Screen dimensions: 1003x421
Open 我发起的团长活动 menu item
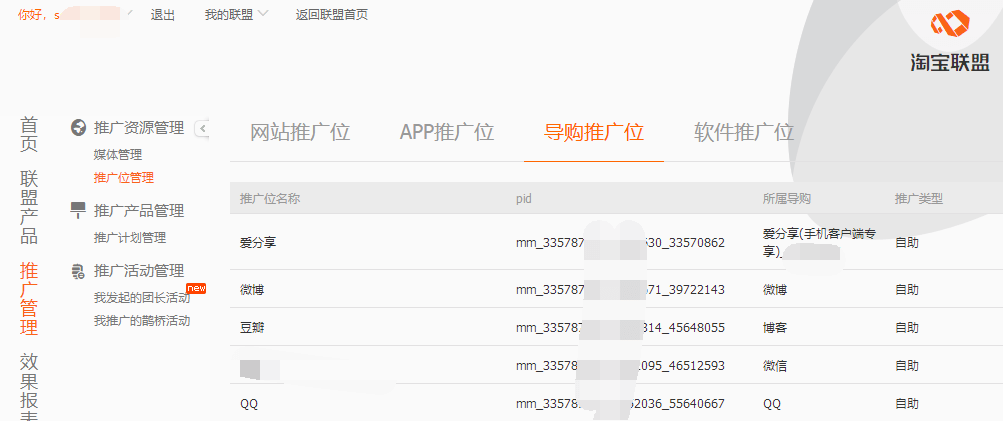(x=142, y=298)
